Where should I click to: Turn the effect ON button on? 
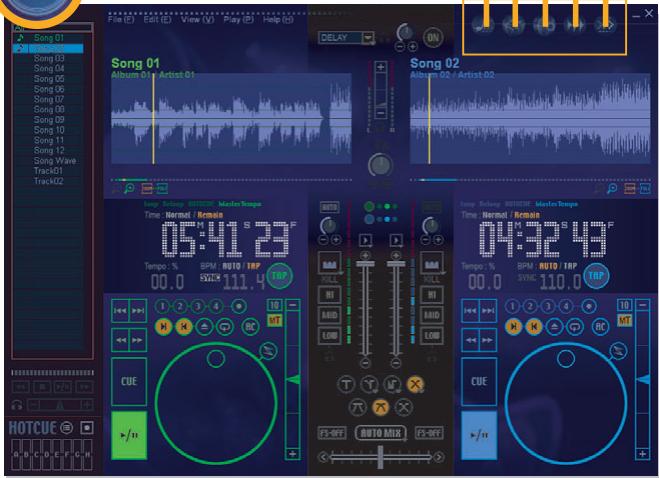tap(433, 38)
